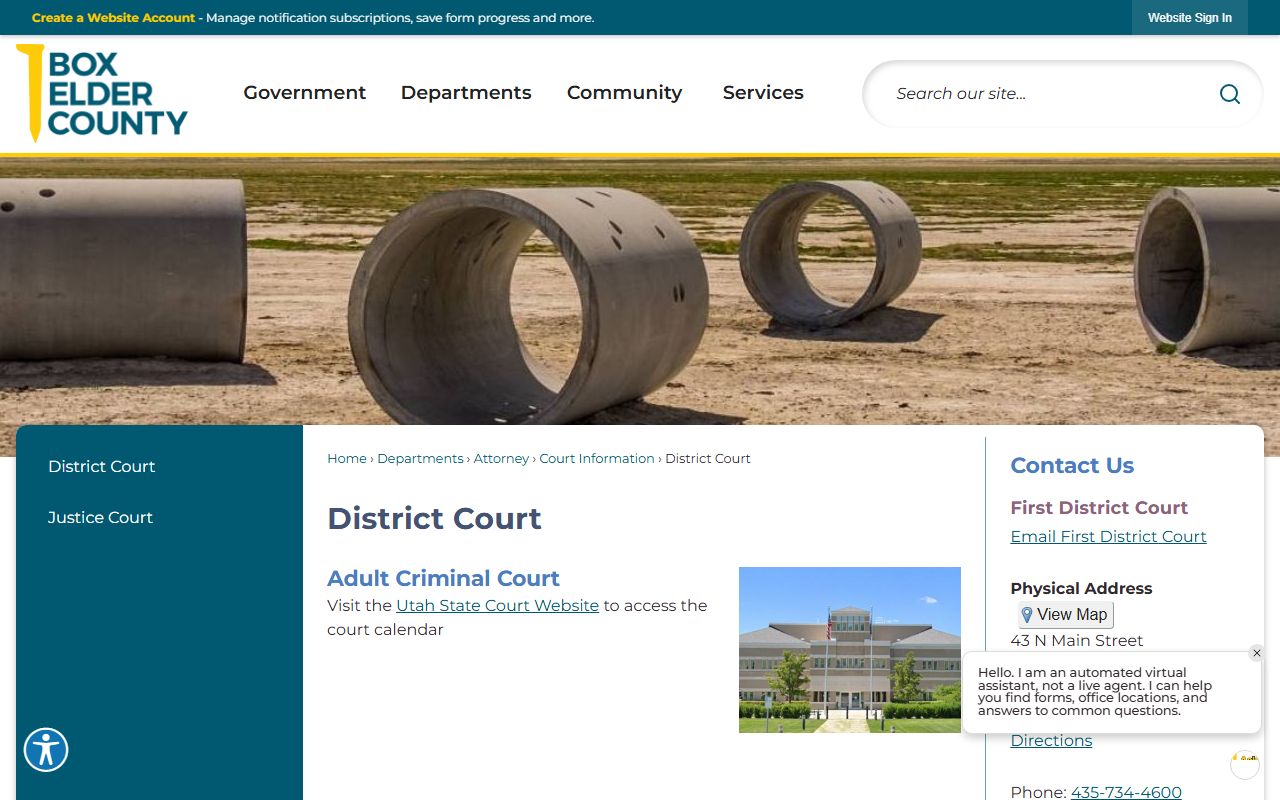Viewport: 1280px width, 800px height.
Task: Select District Court in sidebar
Action: click(x=102, y=467)
